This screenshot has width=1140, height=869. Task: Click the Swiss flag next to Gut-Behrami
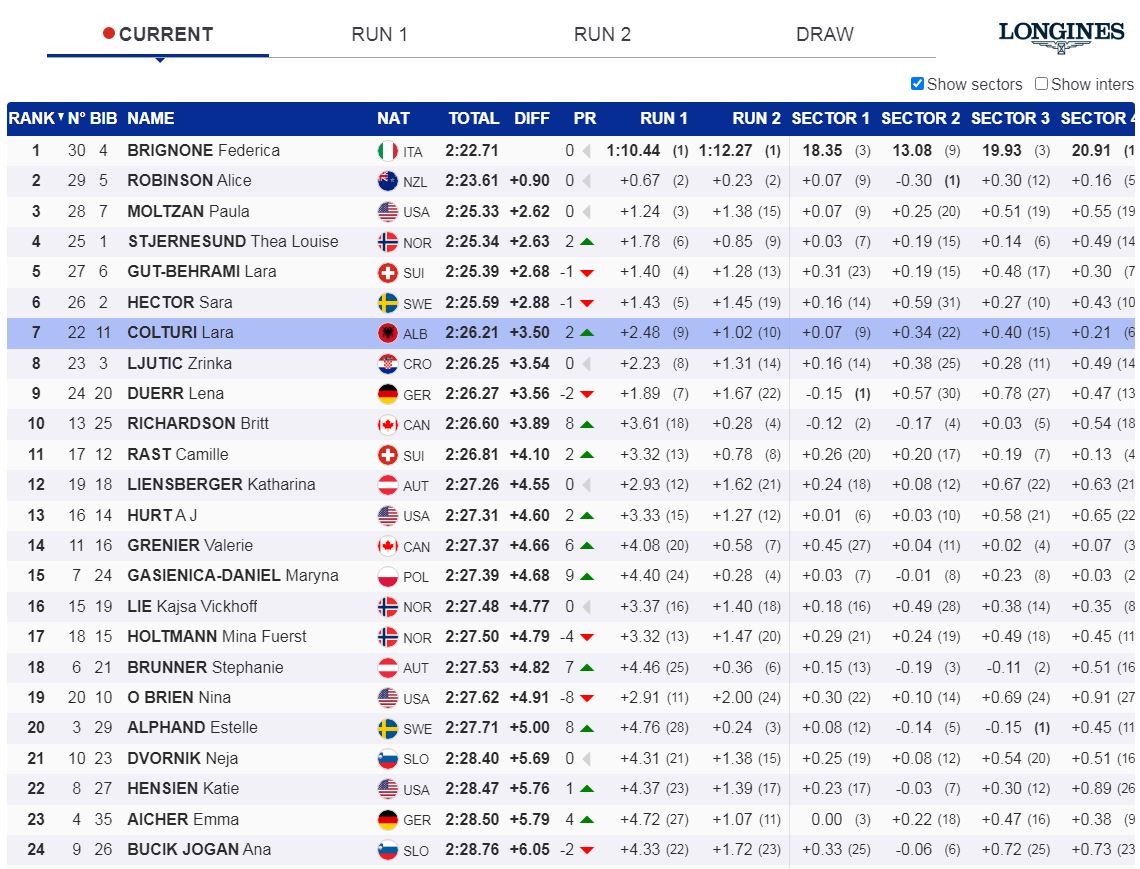point(388,272)
